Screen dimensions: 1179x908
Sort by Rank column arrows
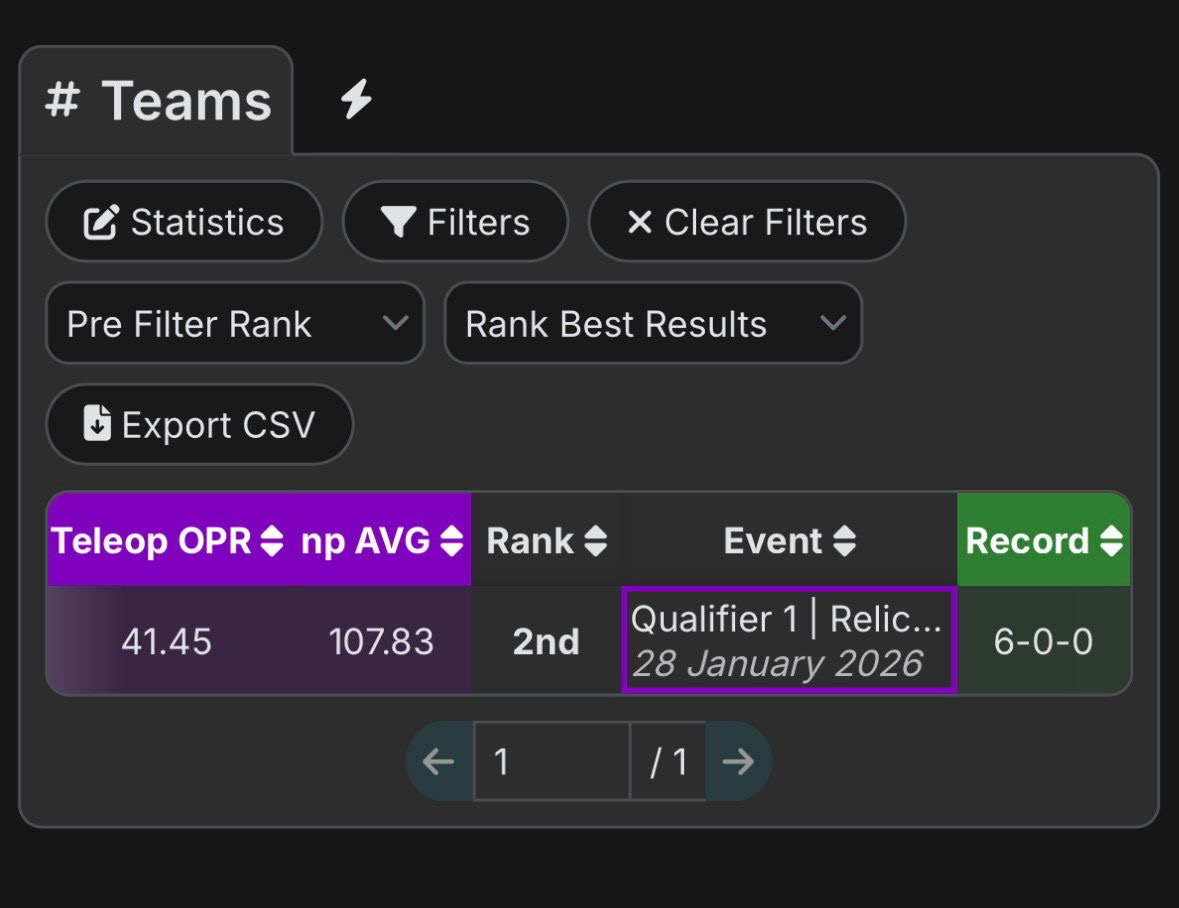pyautogui.click(x=595, y=541)
